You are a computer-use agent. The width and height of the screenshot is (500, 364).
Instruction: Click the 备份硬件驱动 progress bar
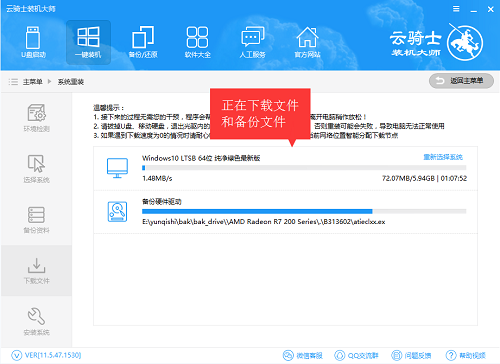tap(304, 211)
